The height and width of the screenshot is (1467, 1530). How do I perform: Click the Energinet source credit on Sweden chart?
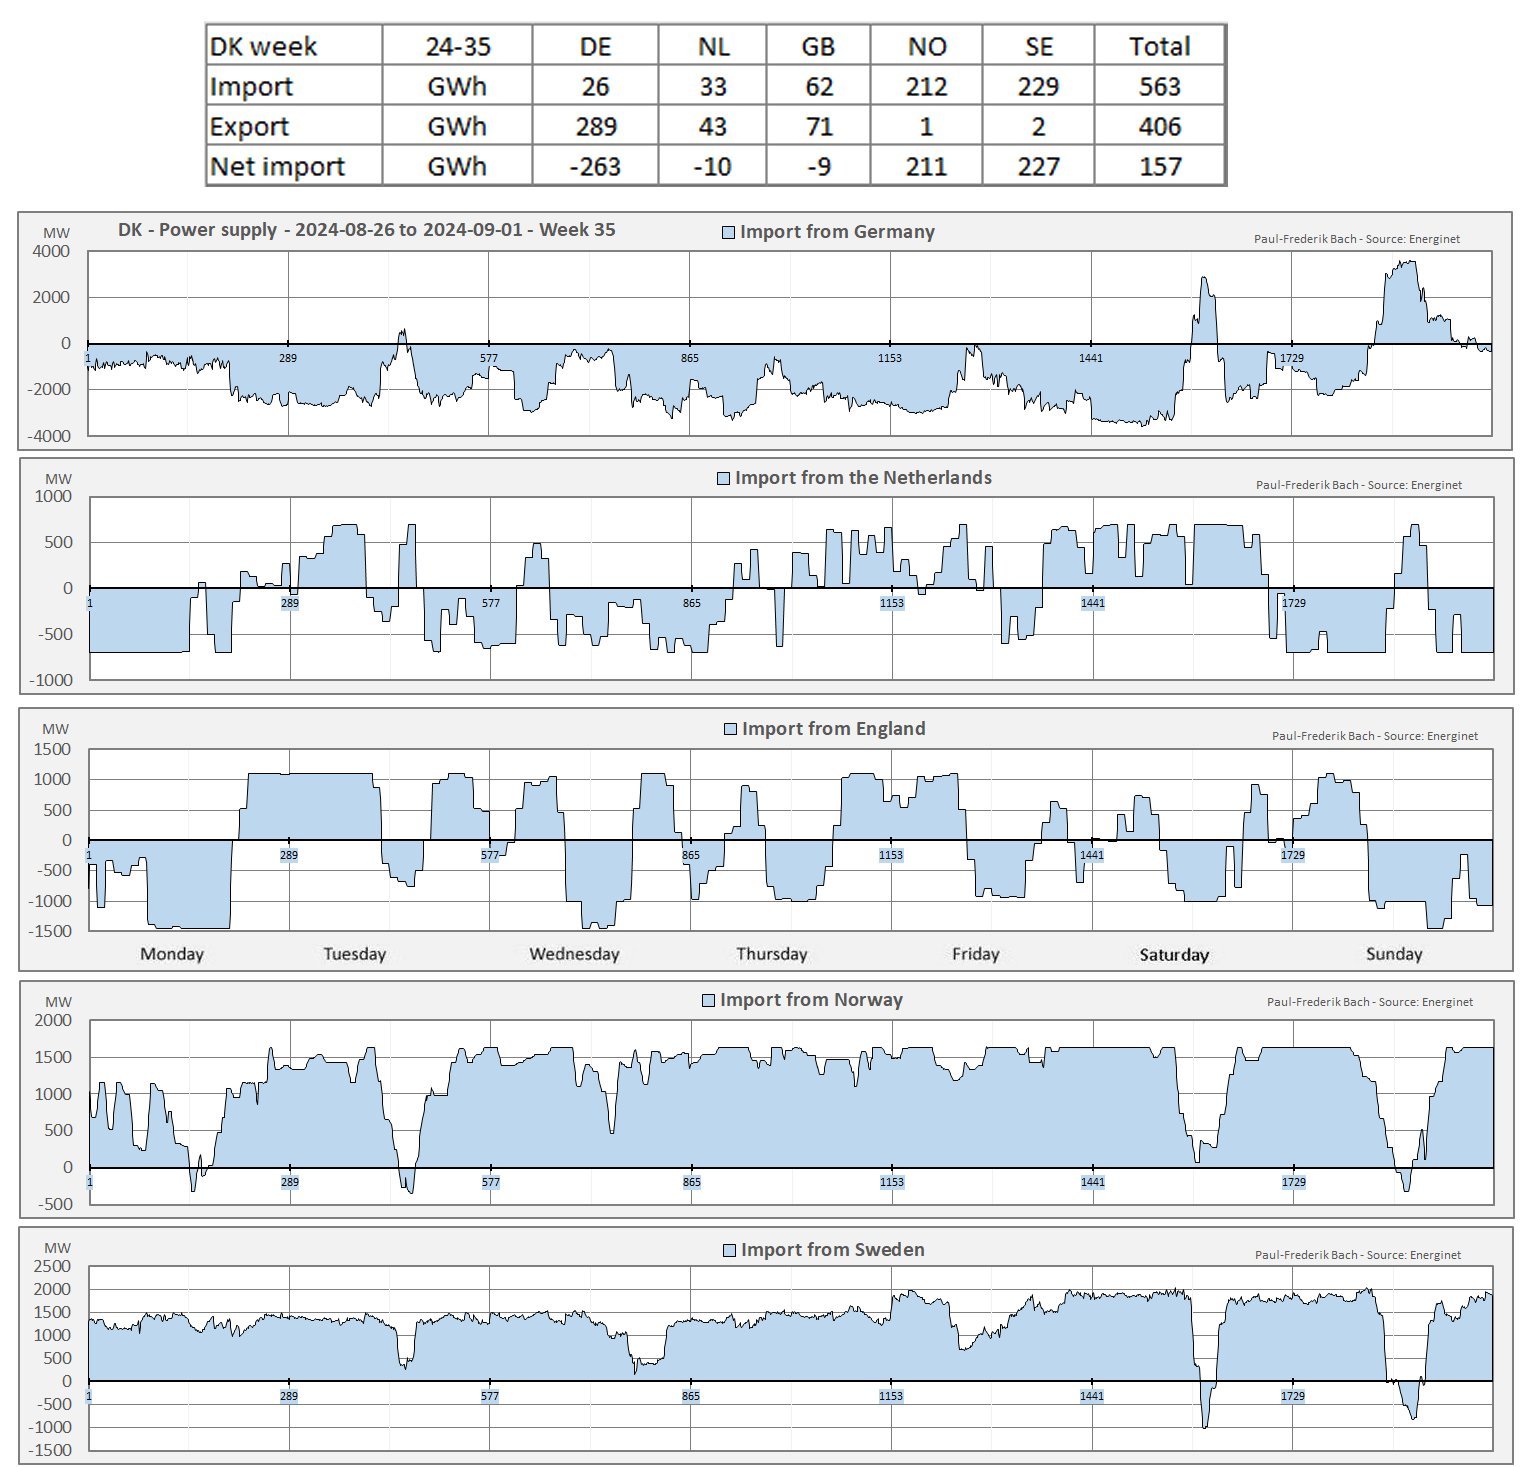point(1357,1255)
